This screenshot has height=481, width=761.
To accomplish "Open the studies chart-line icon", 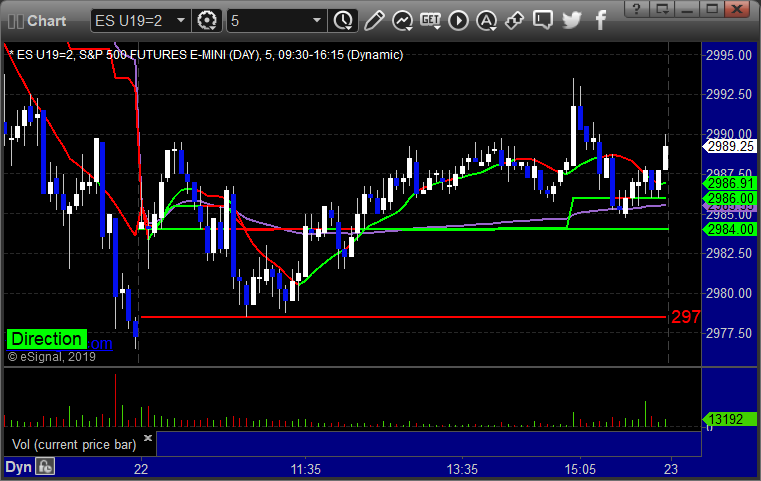I will 402,21.
